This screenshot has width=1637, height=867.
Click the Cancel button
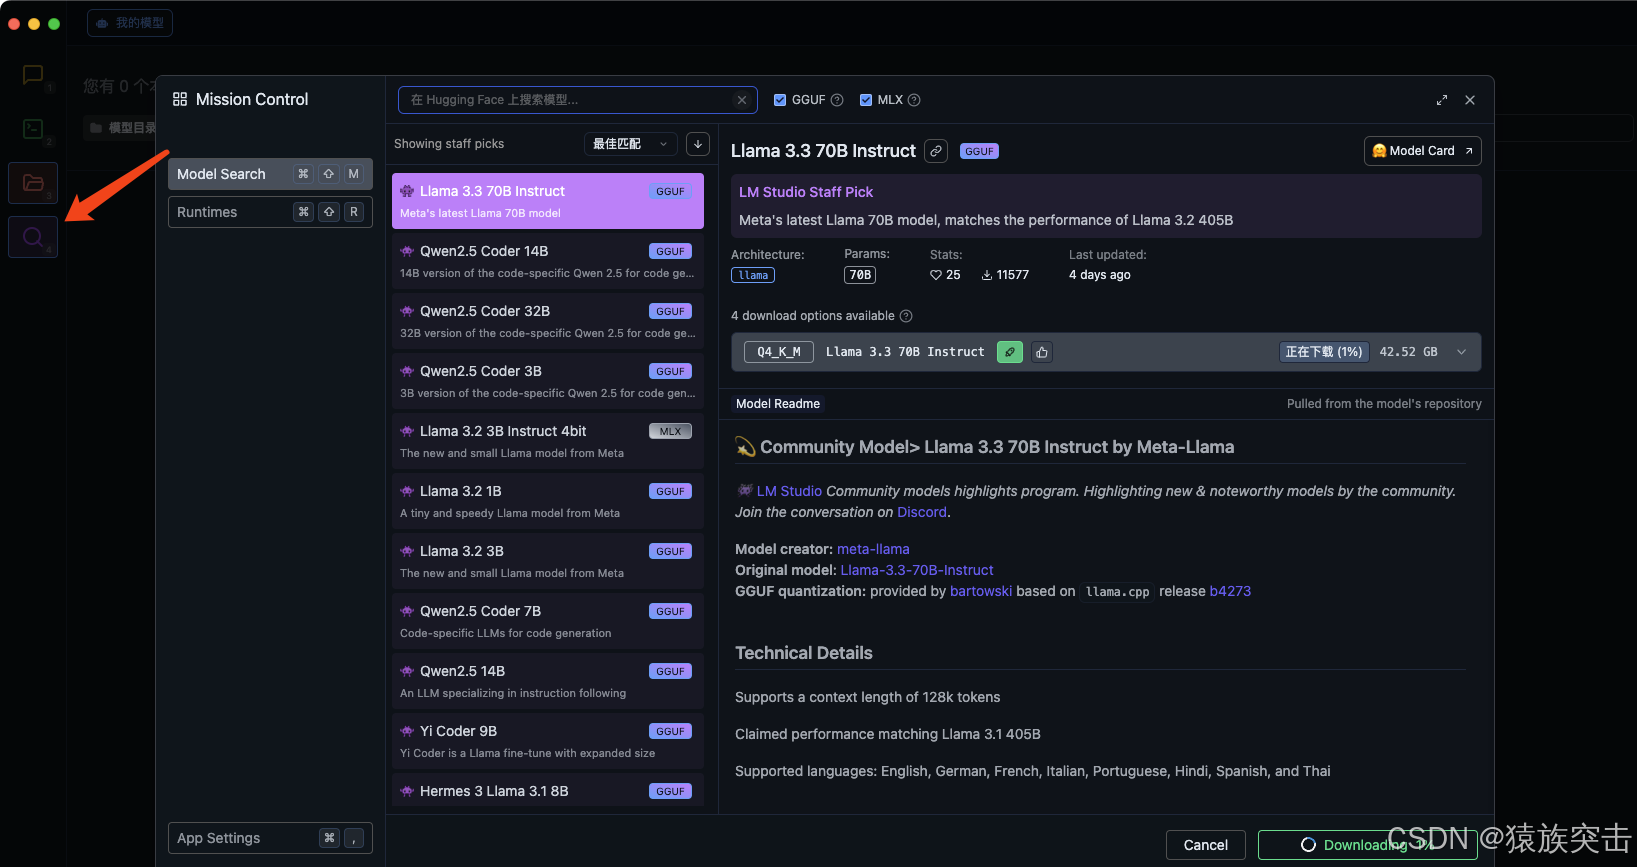[x=1205, y=845]
